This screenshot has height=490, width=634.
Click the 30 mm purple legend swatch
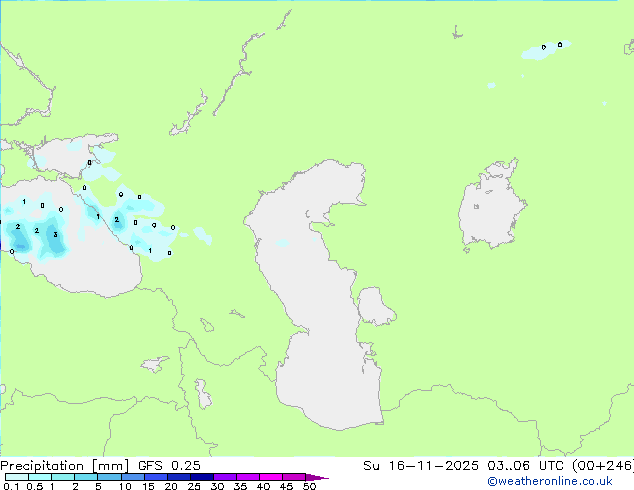tap(224, 477)
